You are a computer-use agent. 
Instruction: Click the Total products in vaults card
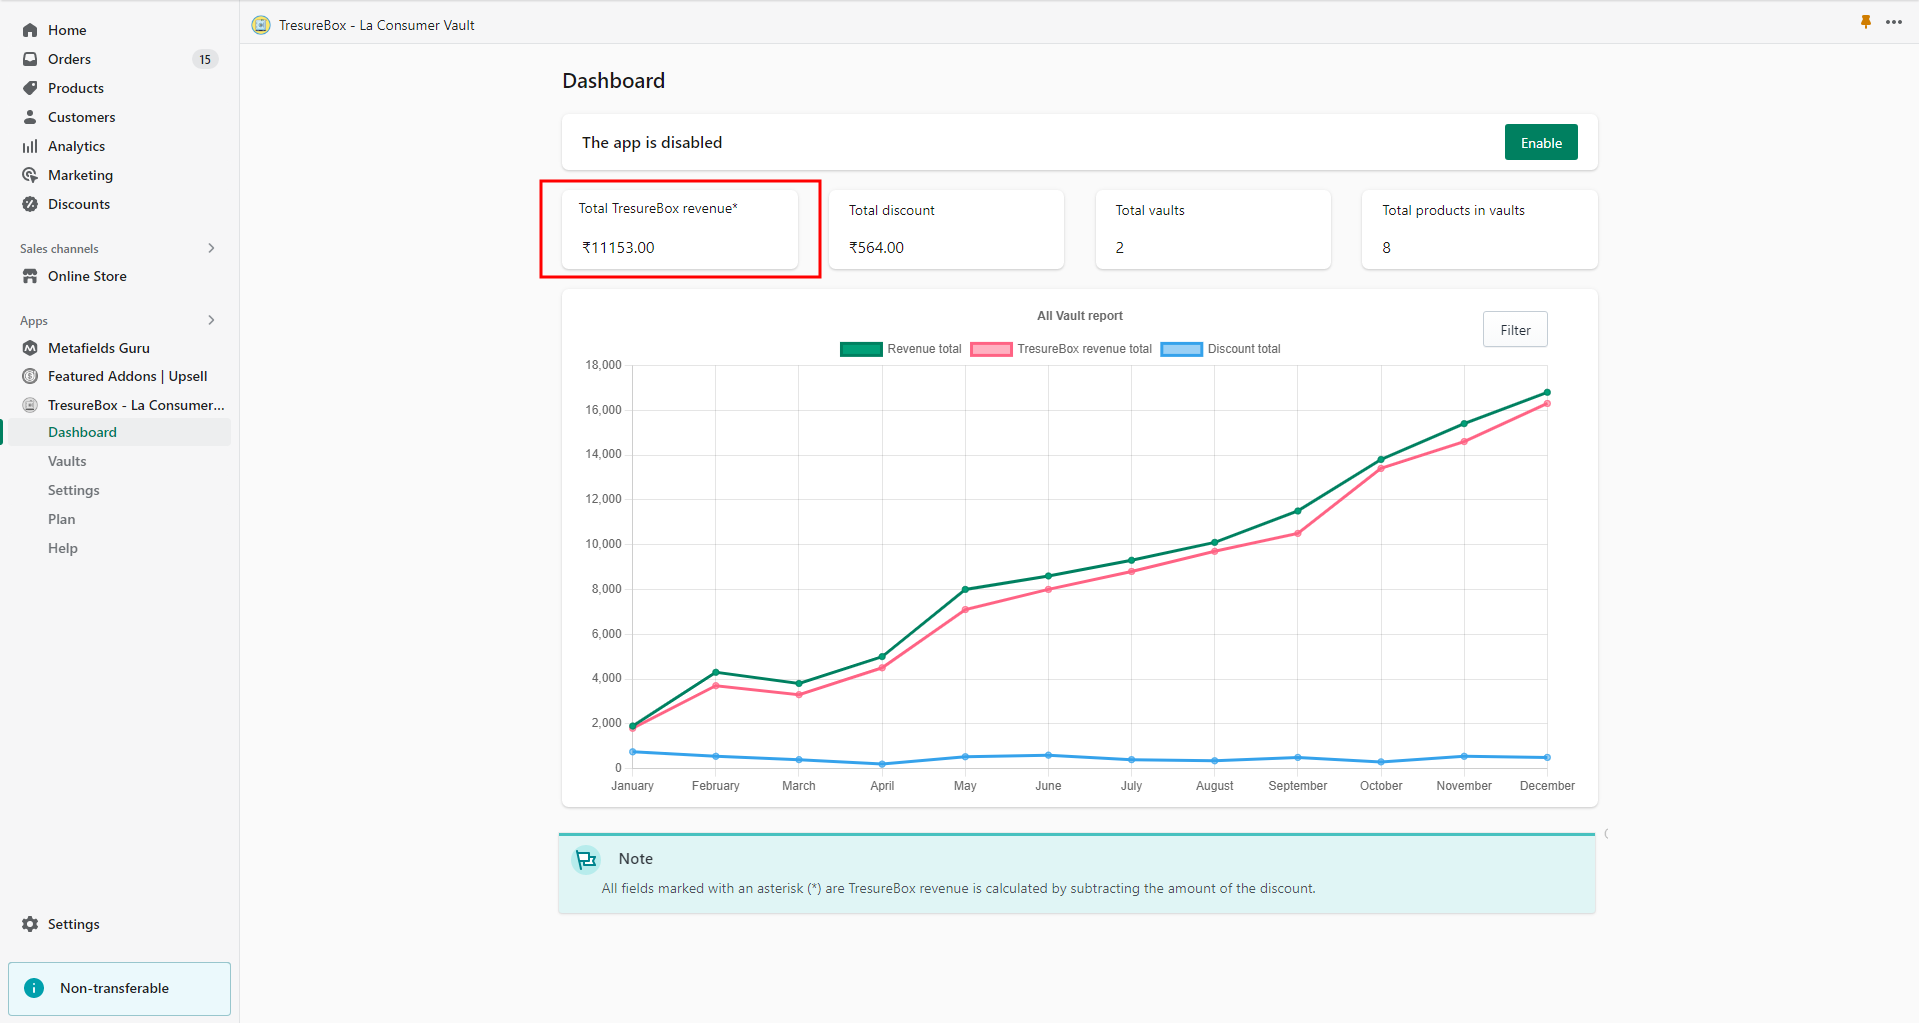(1479, 229)
